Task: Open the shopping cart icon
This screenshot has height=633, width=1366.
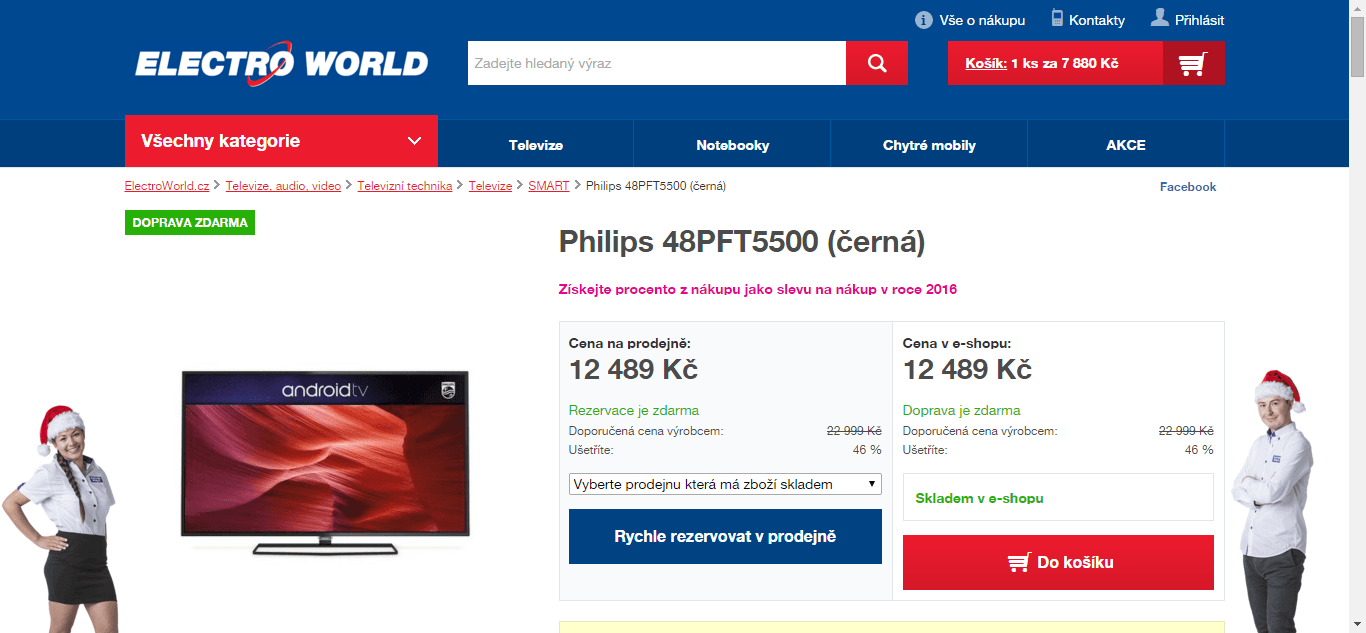Action: [1193, 63]
